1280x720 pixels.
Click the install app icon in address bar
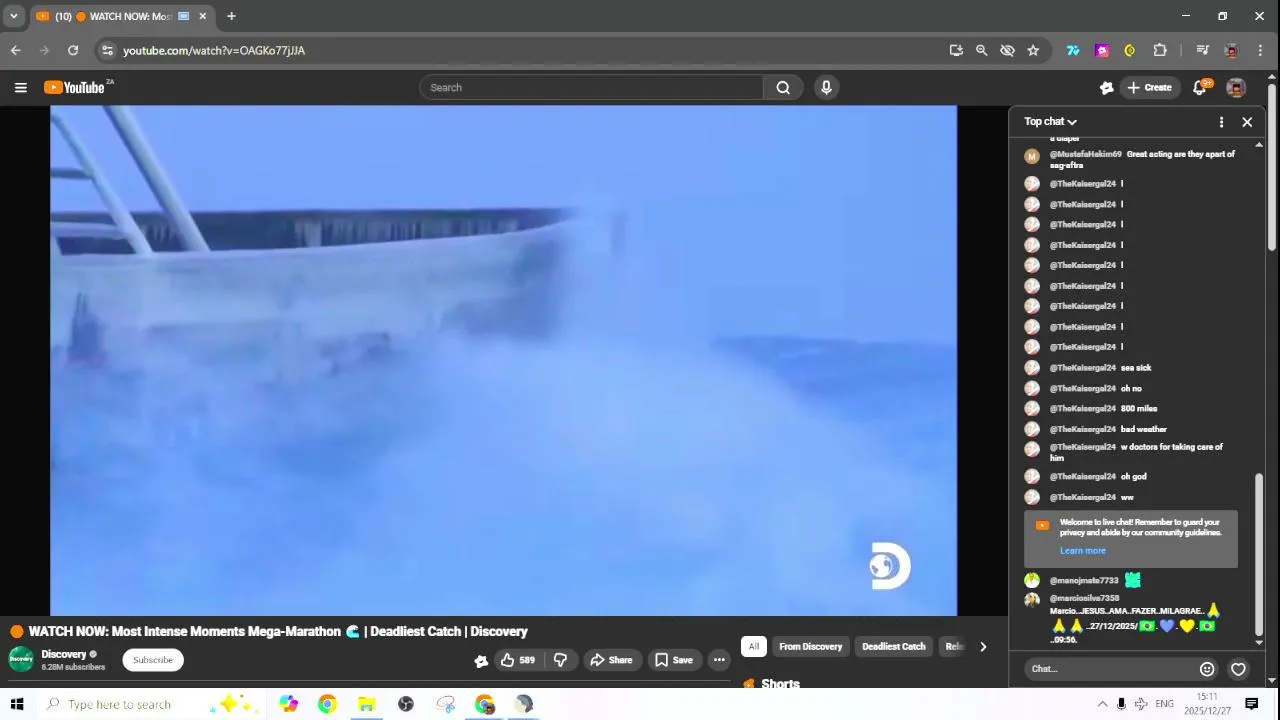[956, 50]
